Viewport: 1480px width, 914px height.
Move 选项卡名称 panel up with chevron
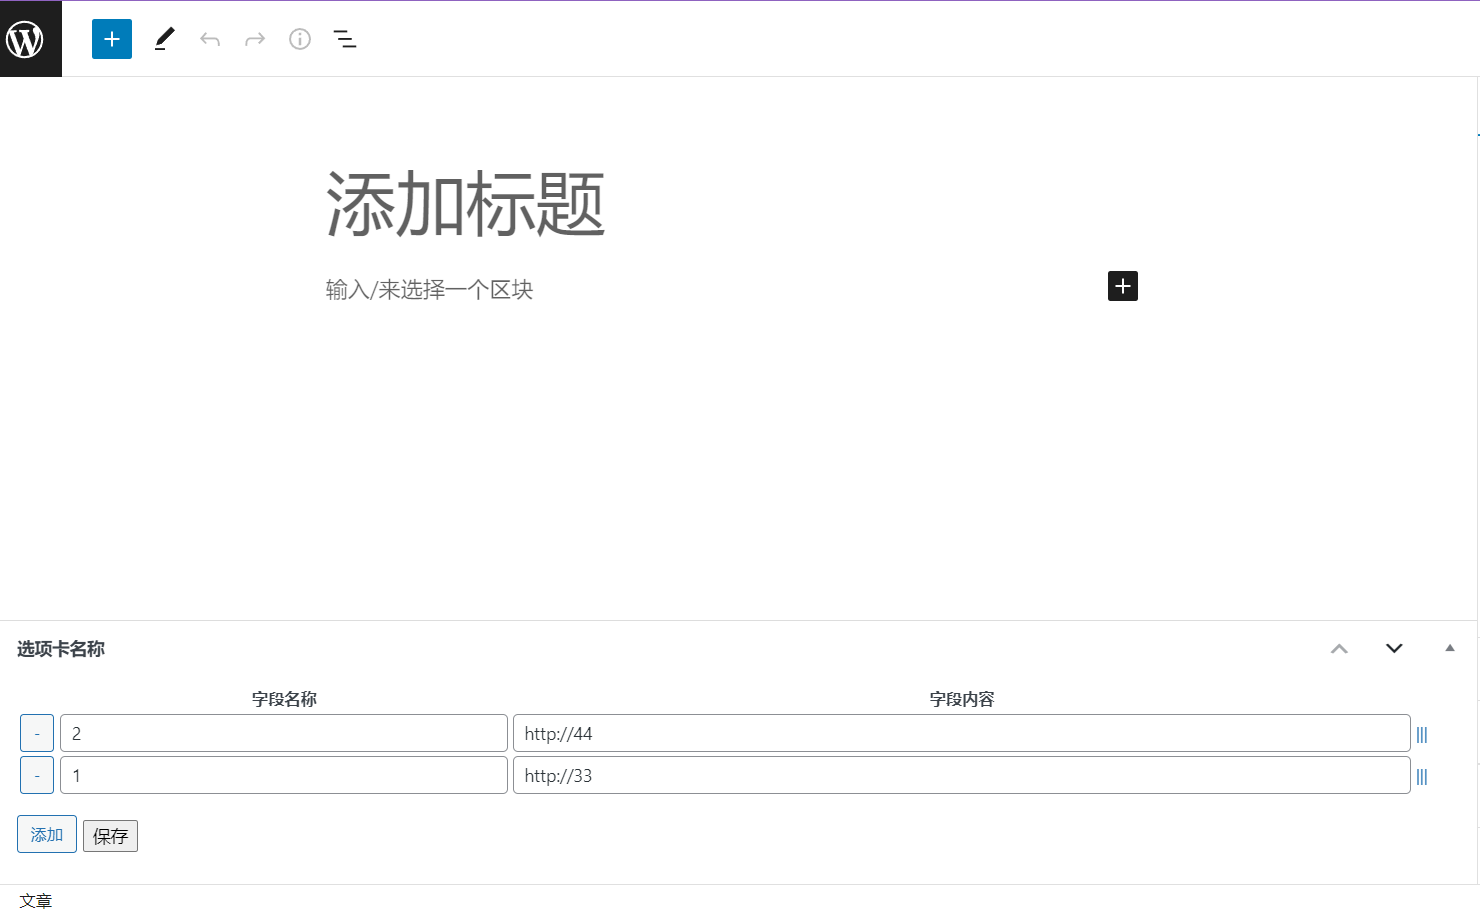pos(1339,649)
